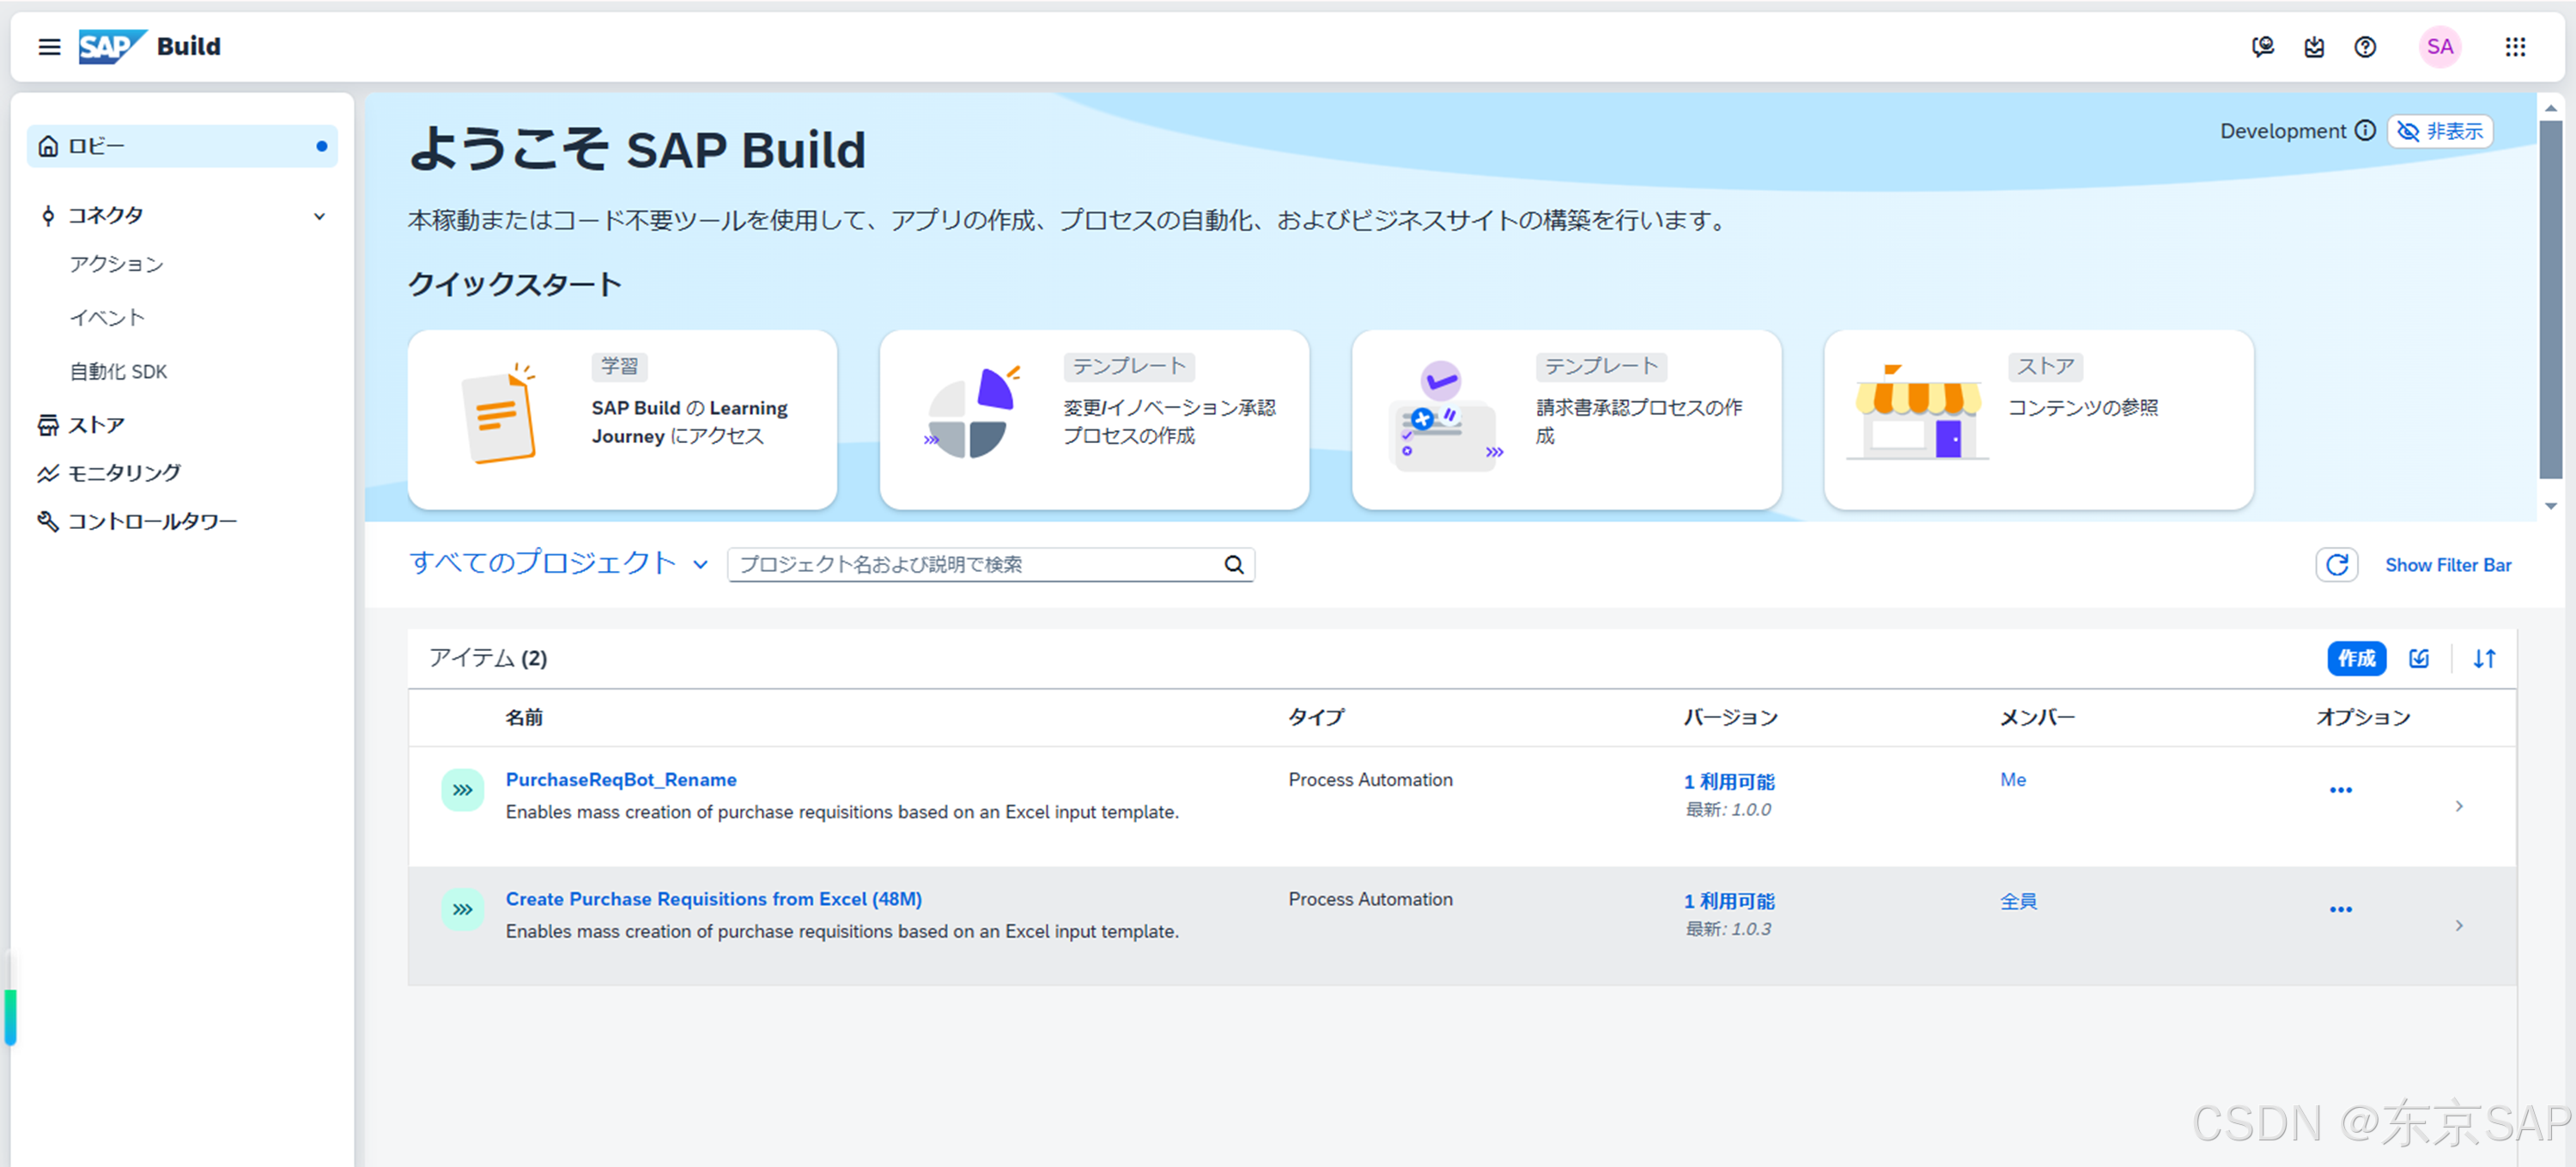The image size is (2576, 1167).
Task: Click the vertical scrollbar thumb
Action: point(2551,300)
